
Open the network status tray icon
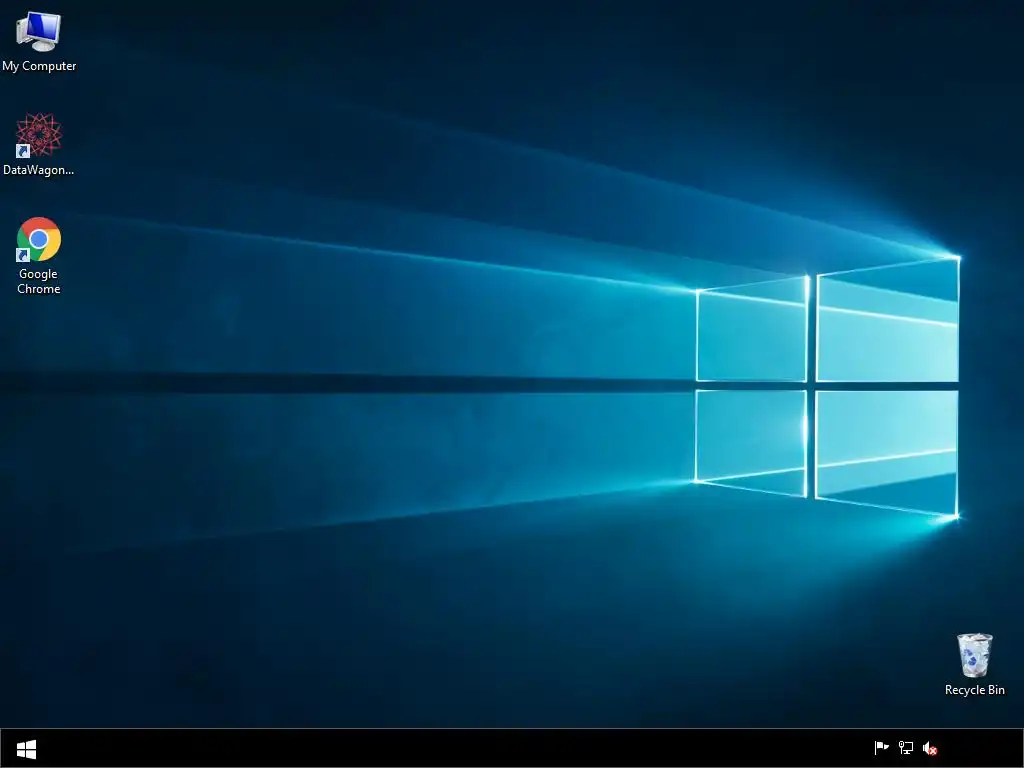point(906,748)
